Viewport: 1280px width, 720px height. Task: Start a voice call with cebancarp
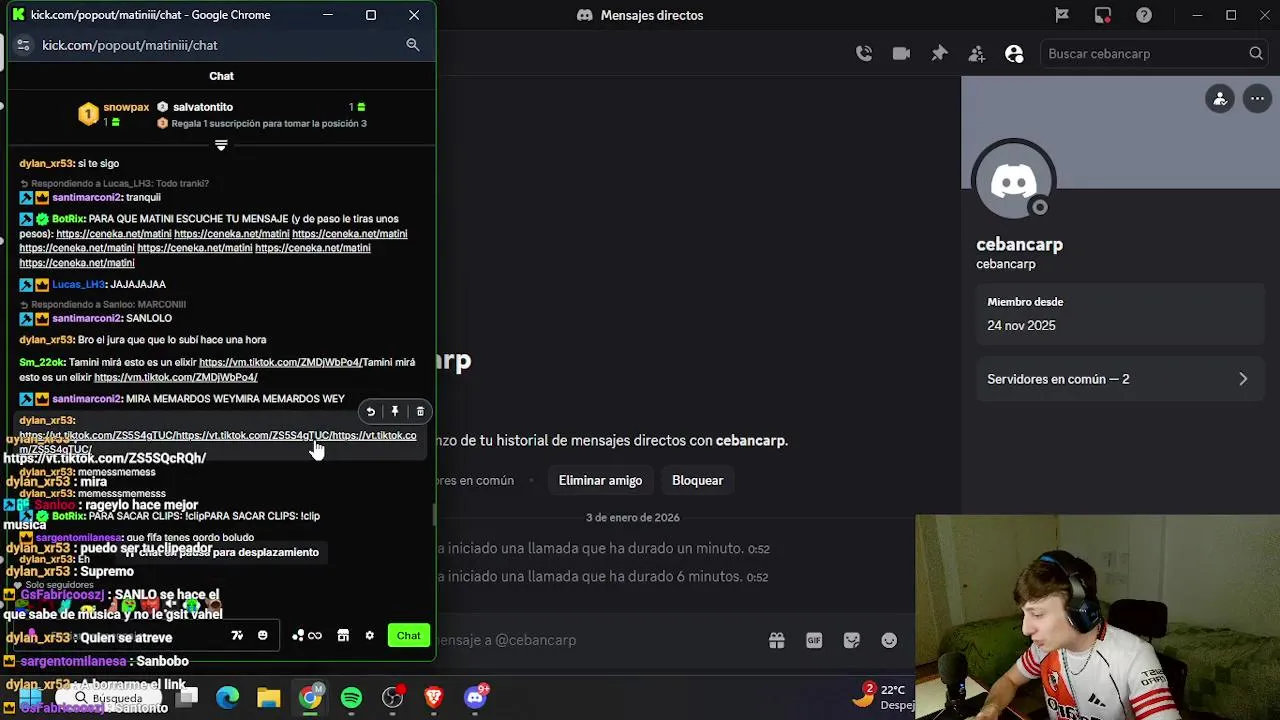[x=864, y=54]
